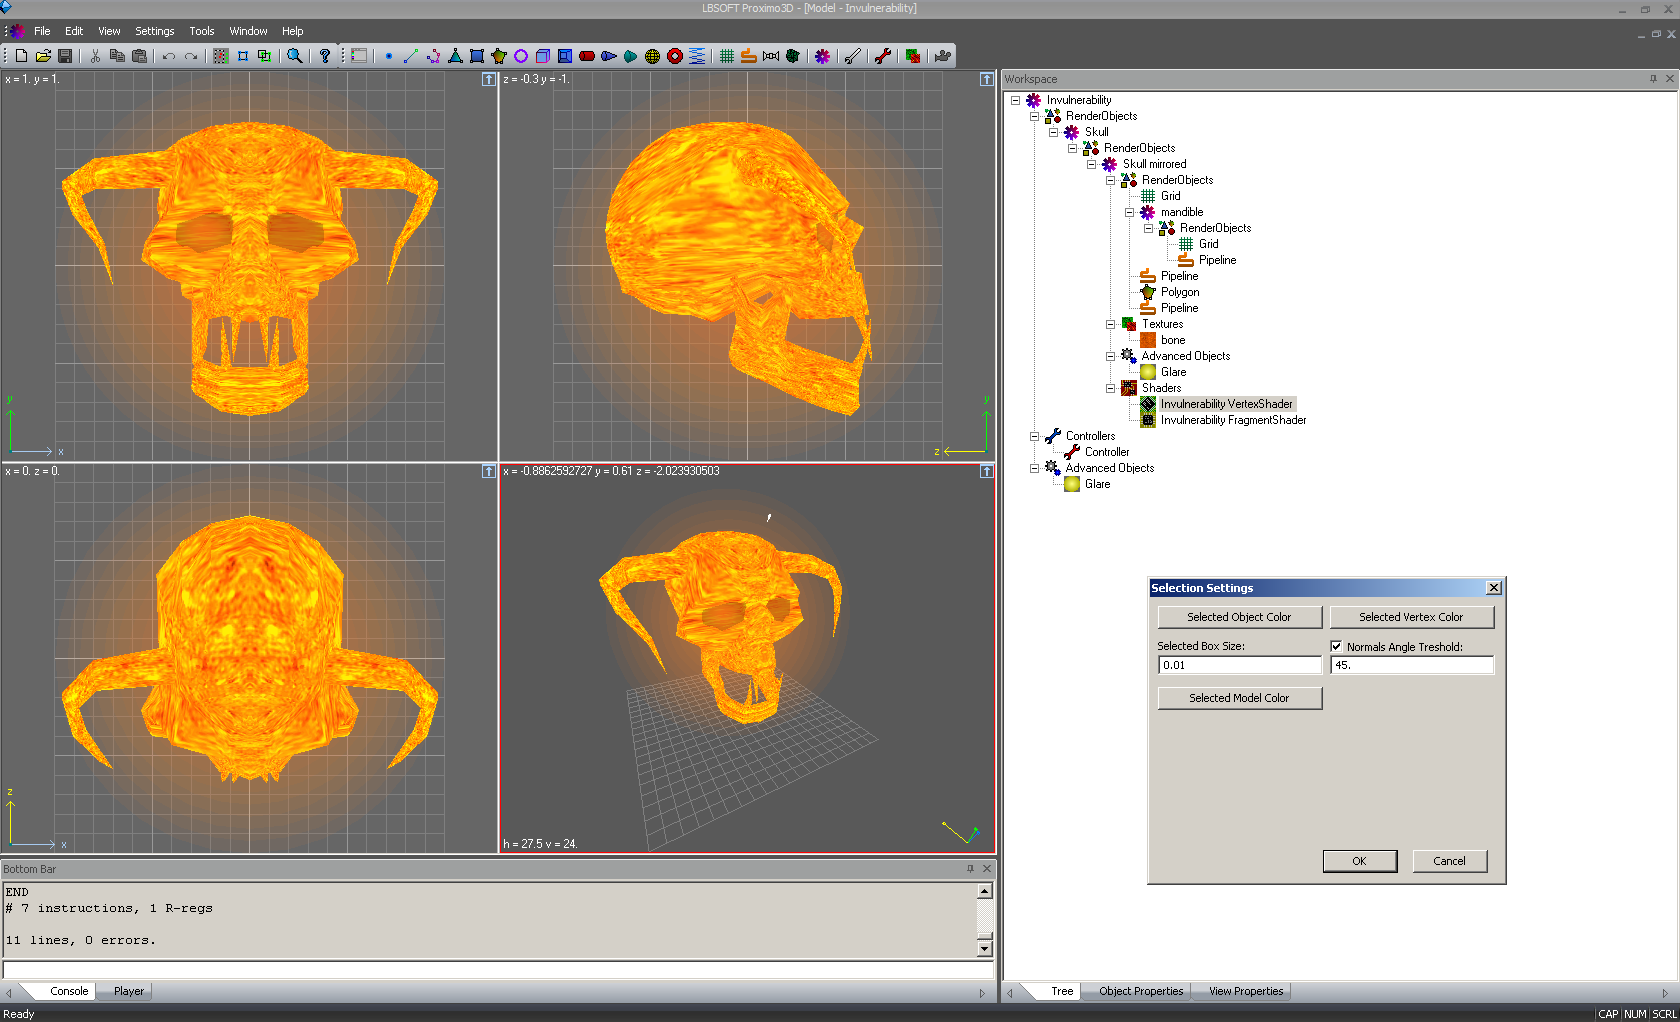This screenshot has width=1680, height=1022.
Task: Select the green grid tool in toolbar
Action: (x=727, y=56)
